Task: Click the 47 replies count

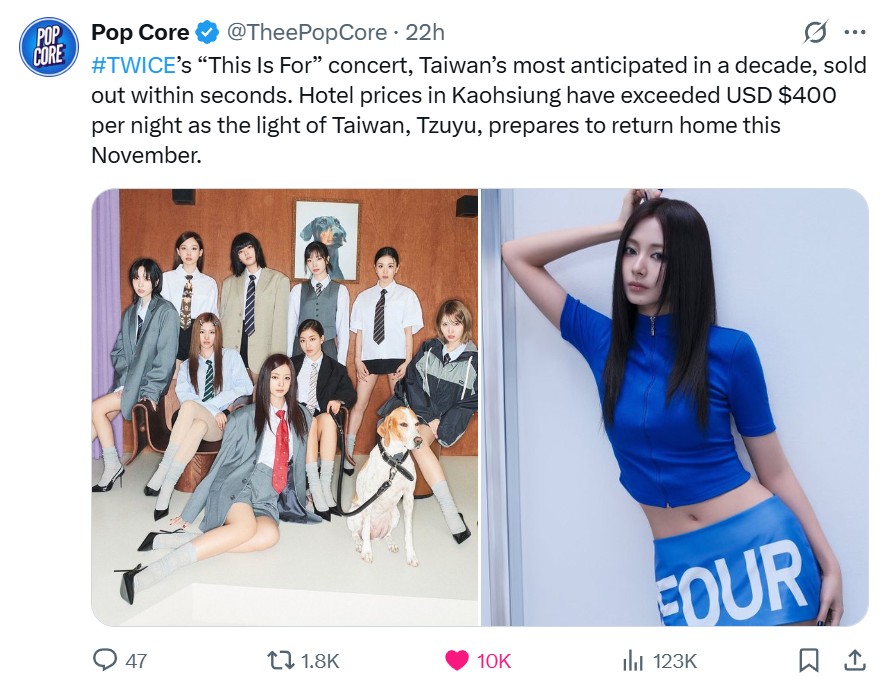Action: [x=136, y=661]
